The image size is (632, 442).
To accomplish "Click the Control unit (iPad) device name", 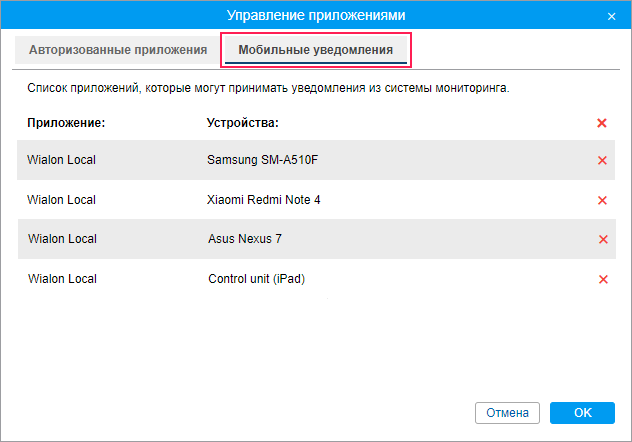I will pyautogui.click(x=256, y=279).
